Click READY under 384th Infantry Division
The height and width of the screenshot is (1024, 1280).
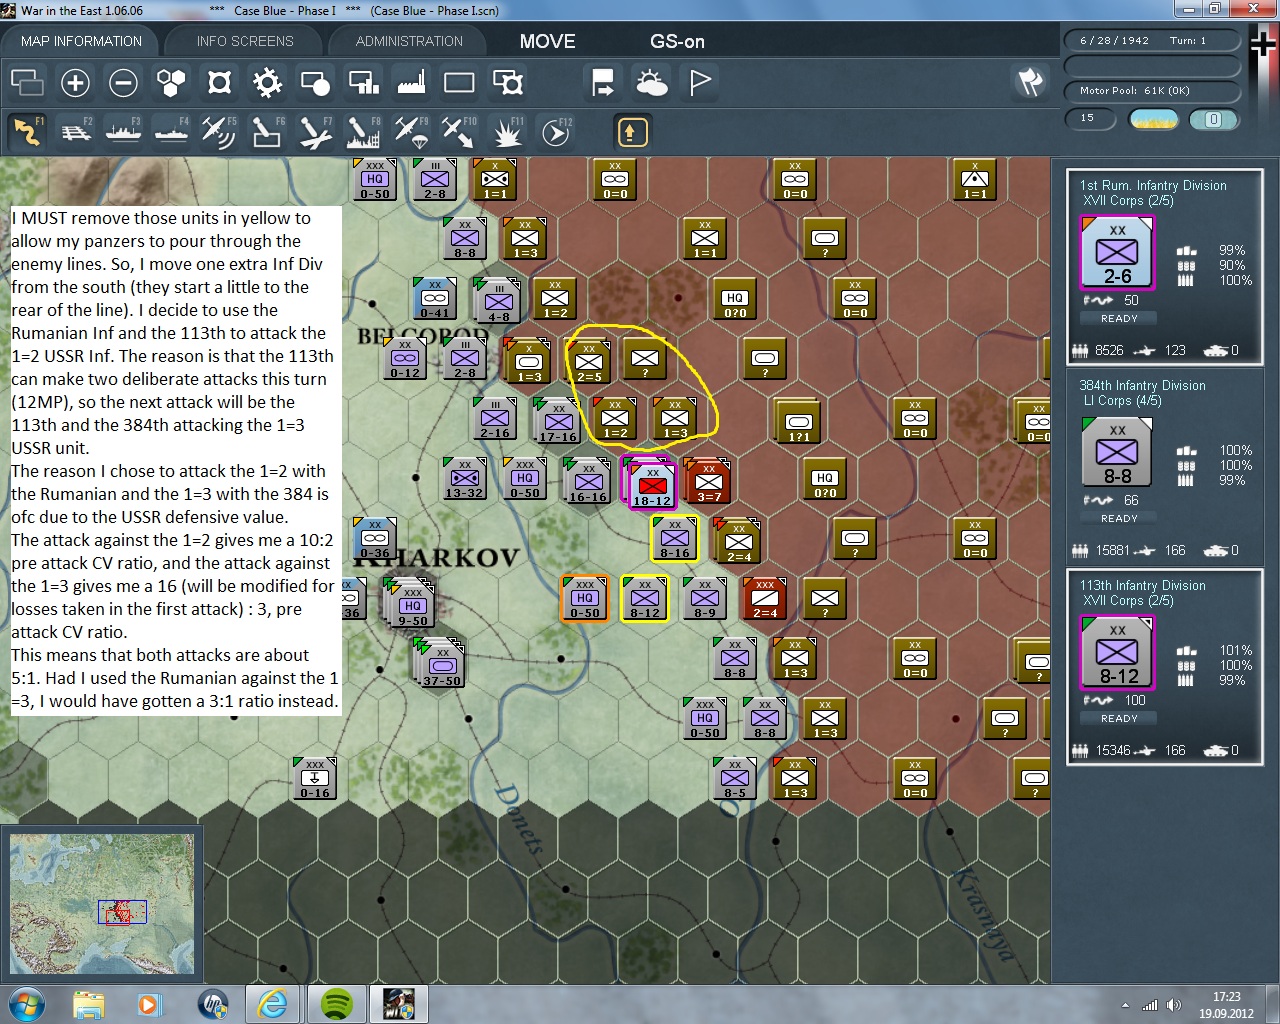(x=1119, y=518)
